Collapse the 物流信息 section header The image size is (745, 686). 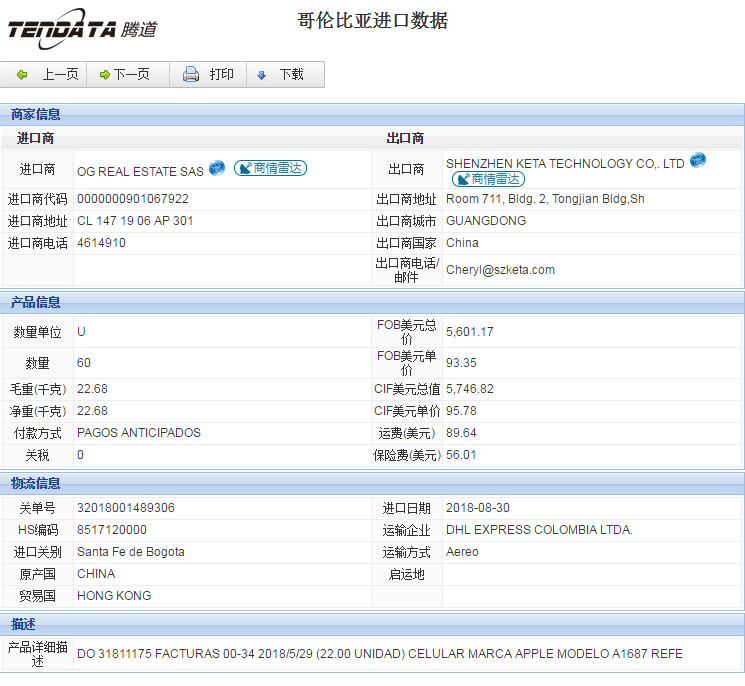[36, 484]
